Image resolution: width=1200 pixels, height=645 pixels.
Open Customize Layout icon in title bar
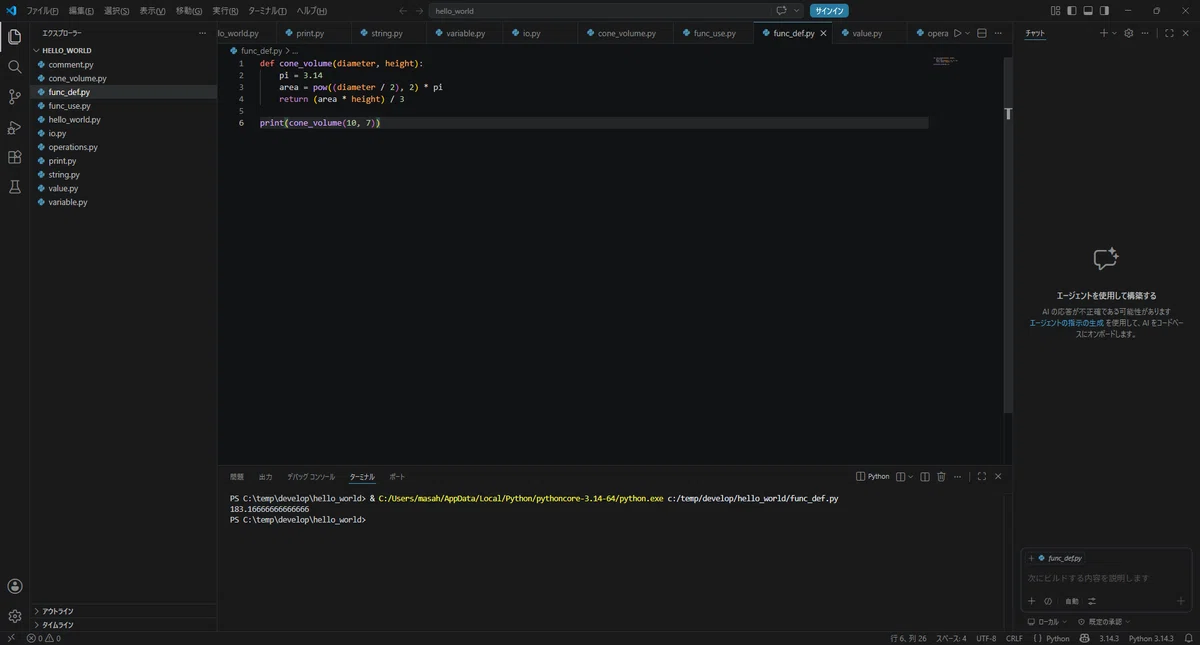pos(1055,11)
